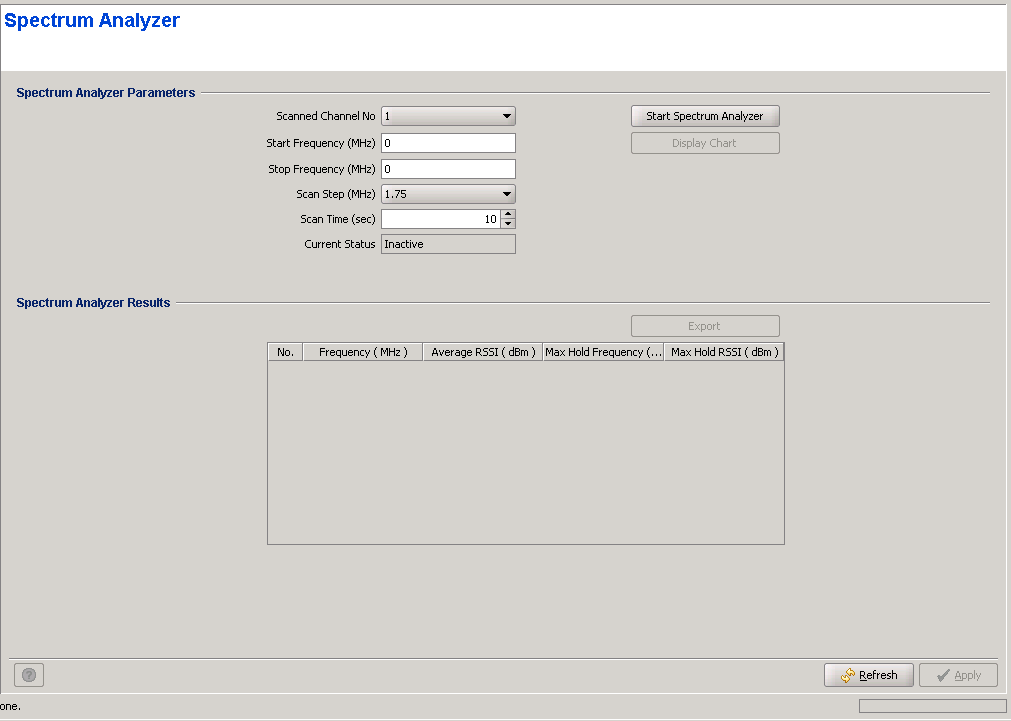The image size is (1011, 721).
Task: Click the Max Hold Frequency column header
Action: 603,352
